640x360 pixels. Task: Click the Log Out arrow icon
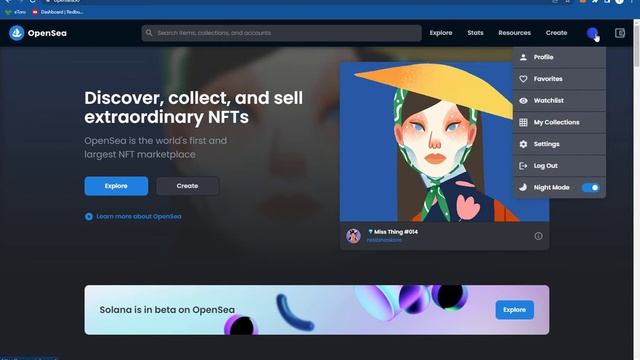click(523, 166)
